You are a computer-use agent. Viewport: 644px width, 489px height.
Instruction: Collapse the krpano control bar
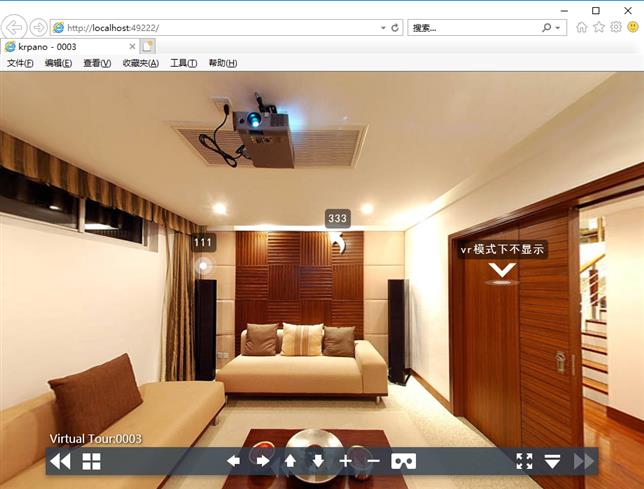coord(552,461)
